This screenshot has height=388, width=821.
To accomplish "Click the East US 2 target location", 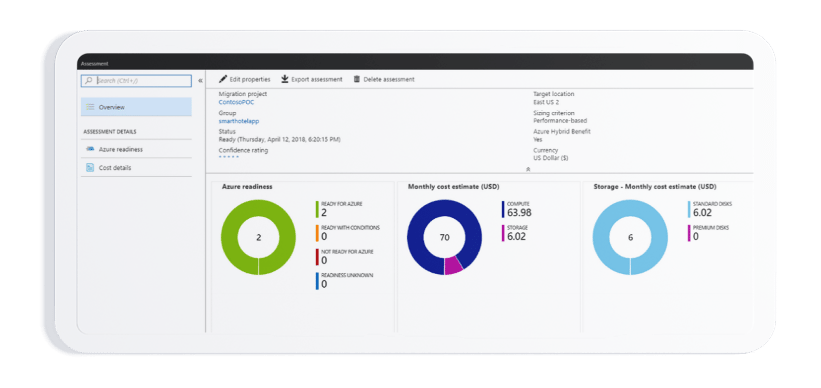I will (x=547, y=102).
